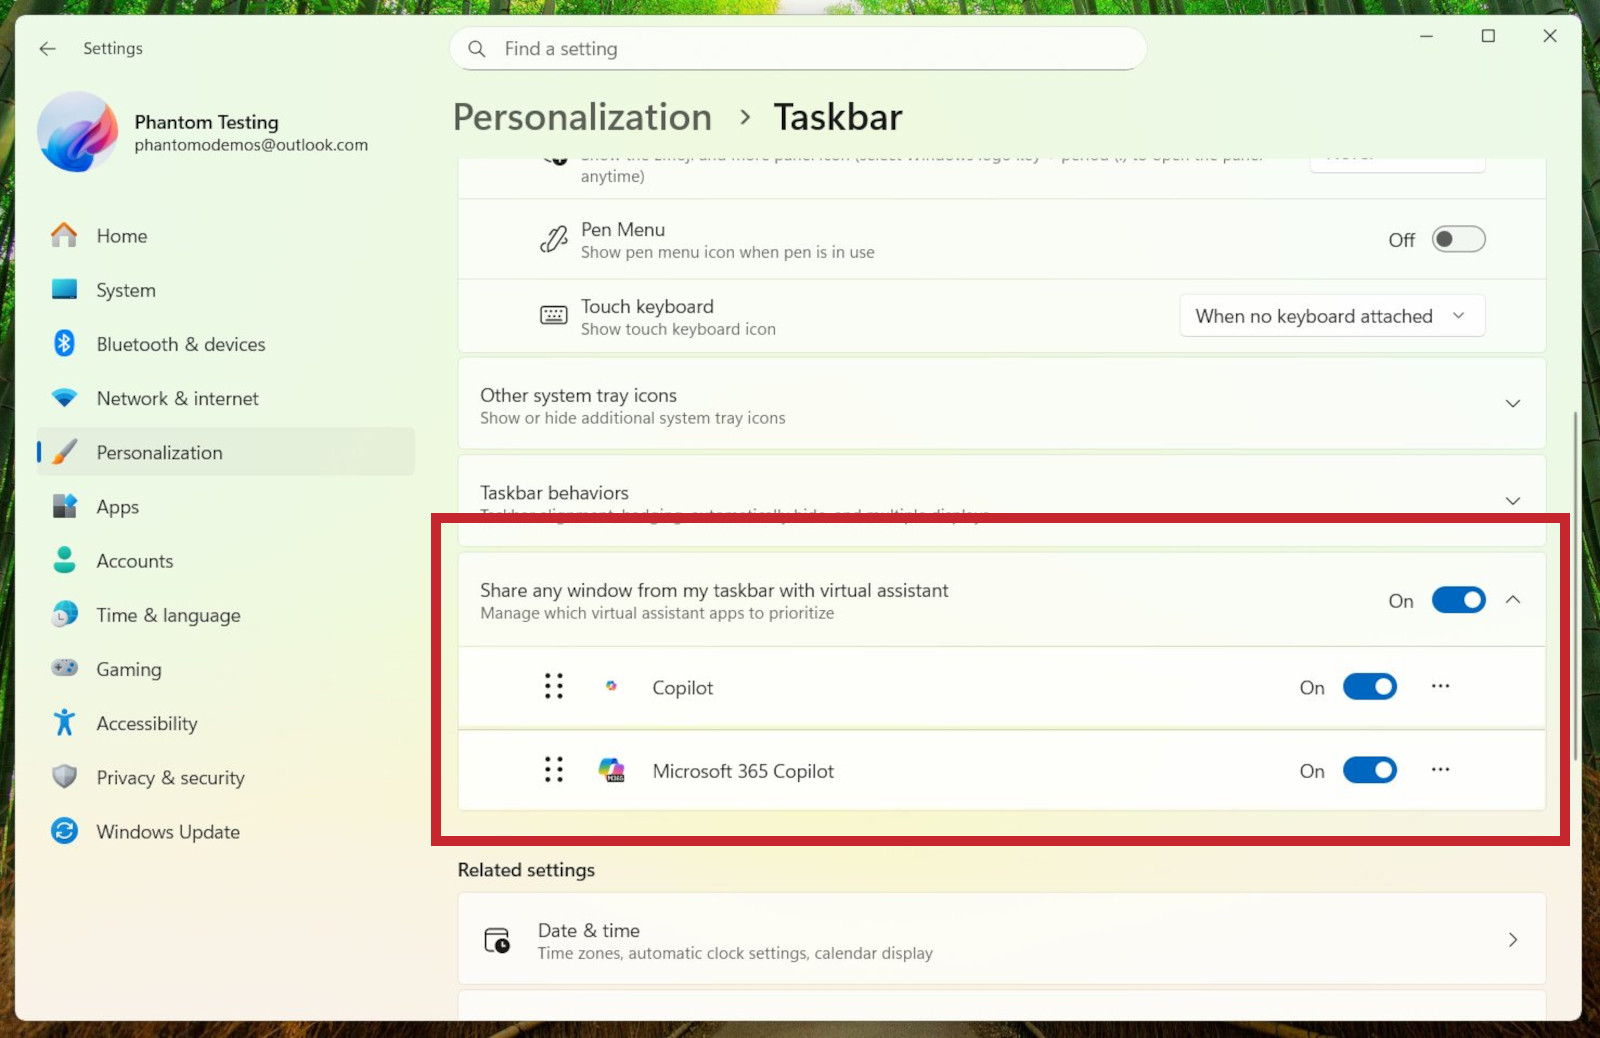Turn off the virtual assistant sharing toggle
Image resolution: width=1600 pixels, height=1038 pixels.
[x=1458, y=600]
